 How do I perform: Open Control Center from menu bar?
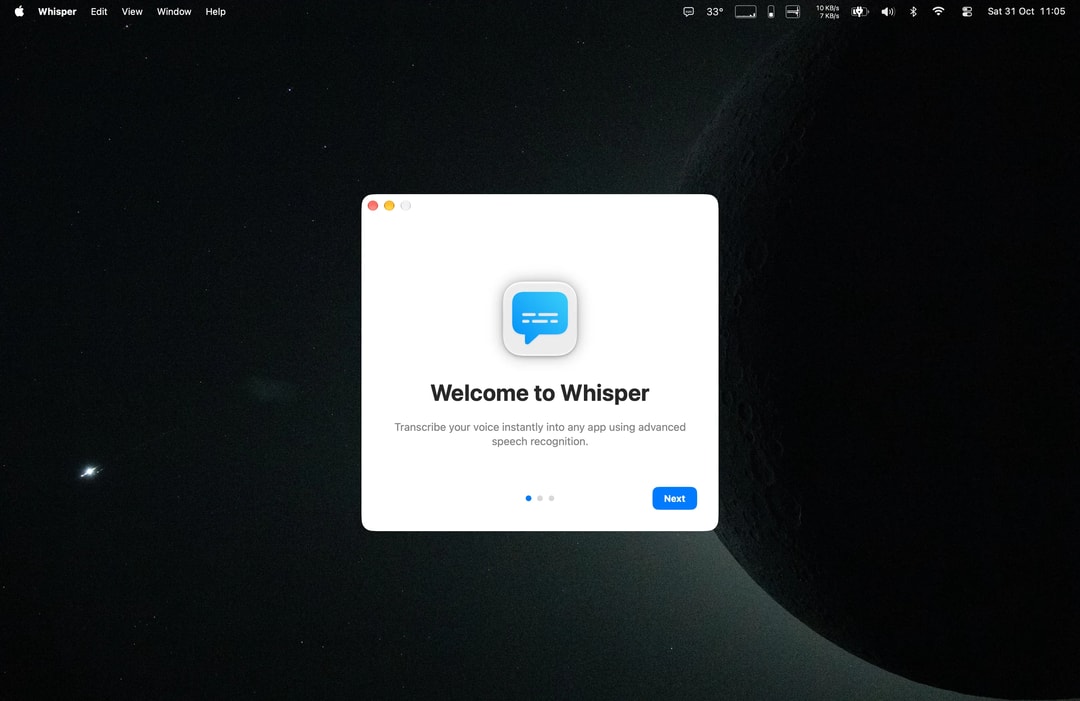pos(967,12)
